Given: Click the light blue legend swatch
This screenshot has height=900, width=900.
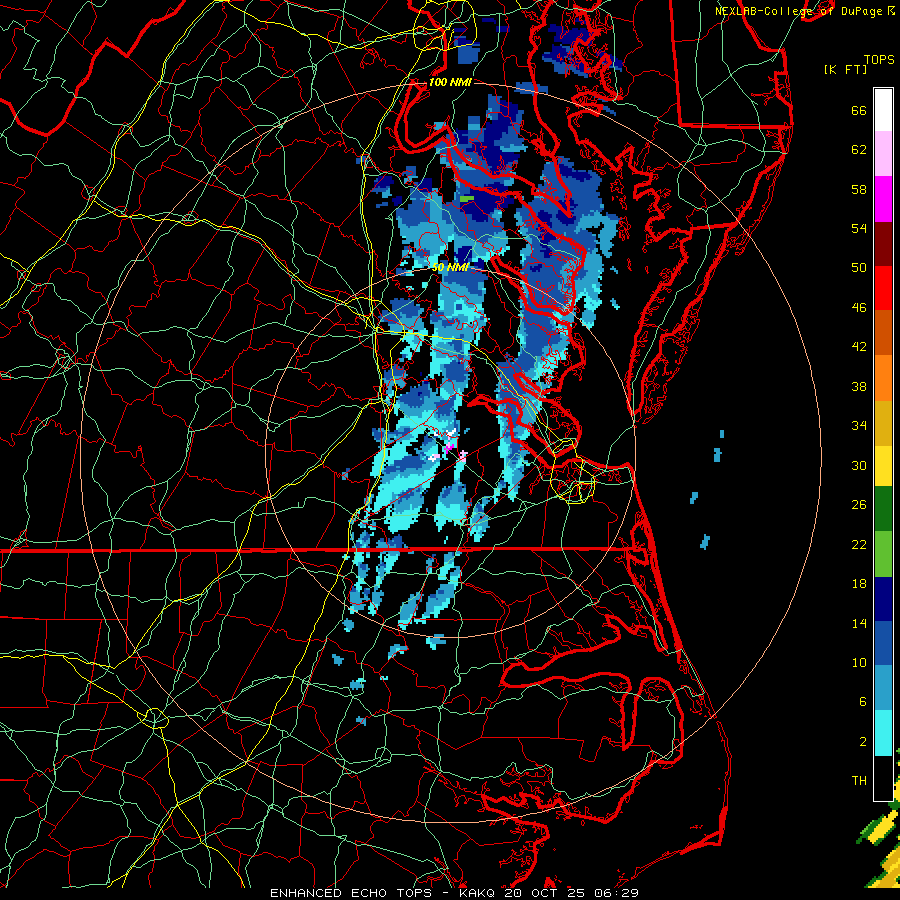Looking at the screenshot, I should tap(883, 688).
